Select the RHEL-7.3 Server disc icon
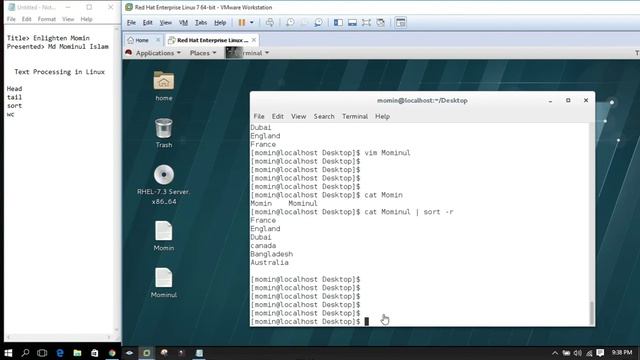This screenshot has width=640, height=360. tap(164, 184)
